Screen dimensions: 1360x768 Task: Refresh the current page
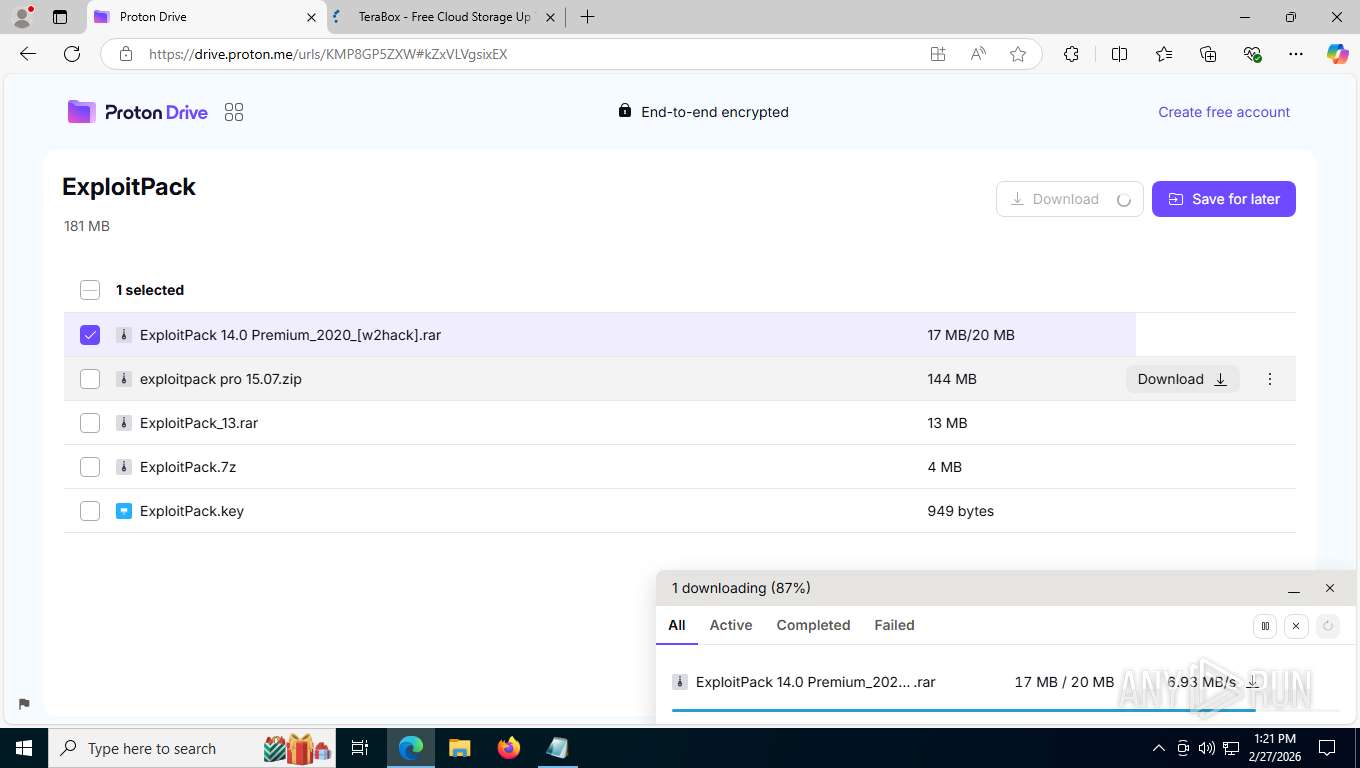click(x=72, y=54)
